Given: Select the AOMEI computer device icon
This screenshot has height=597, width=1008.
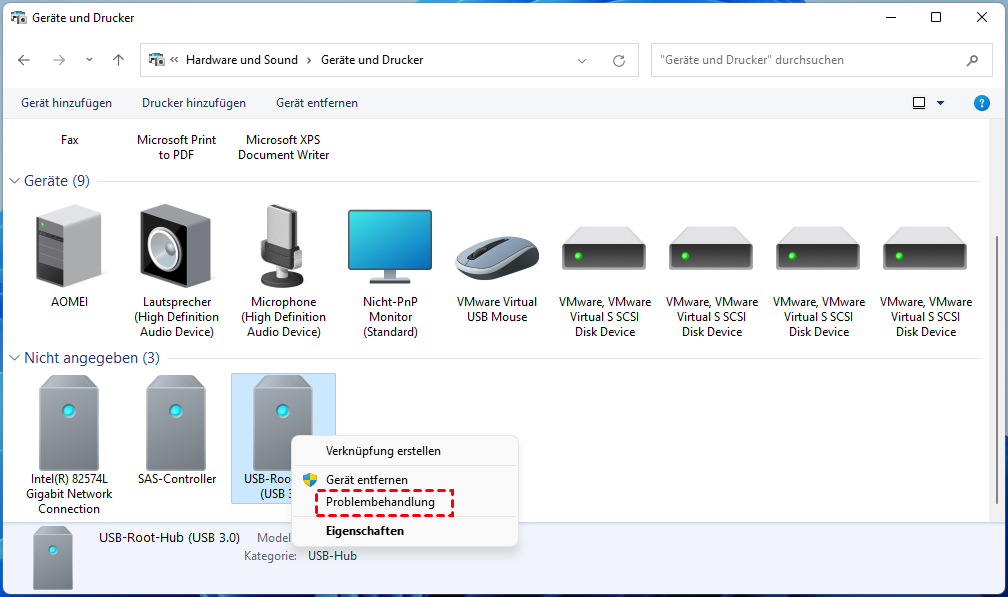Looking at the screenshot, I should click(x=69, y=246).
